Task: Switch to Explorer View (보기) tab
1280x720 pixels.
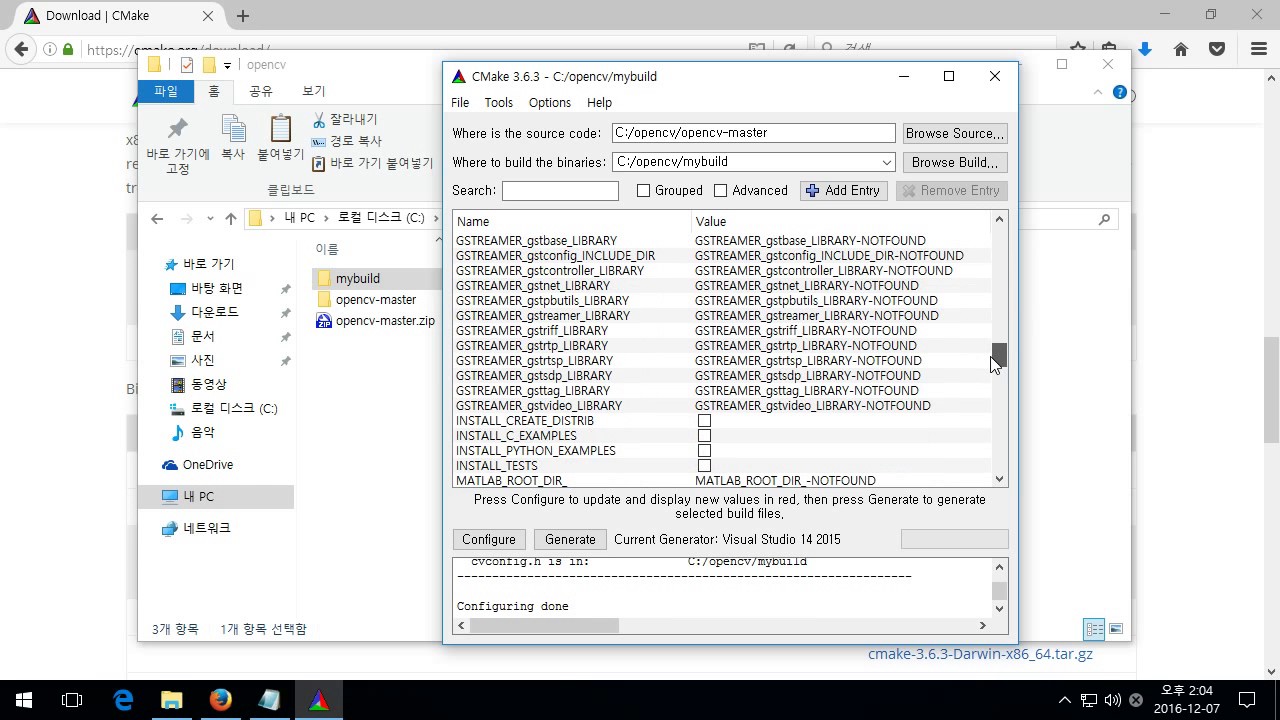Action: click(314, 91)
